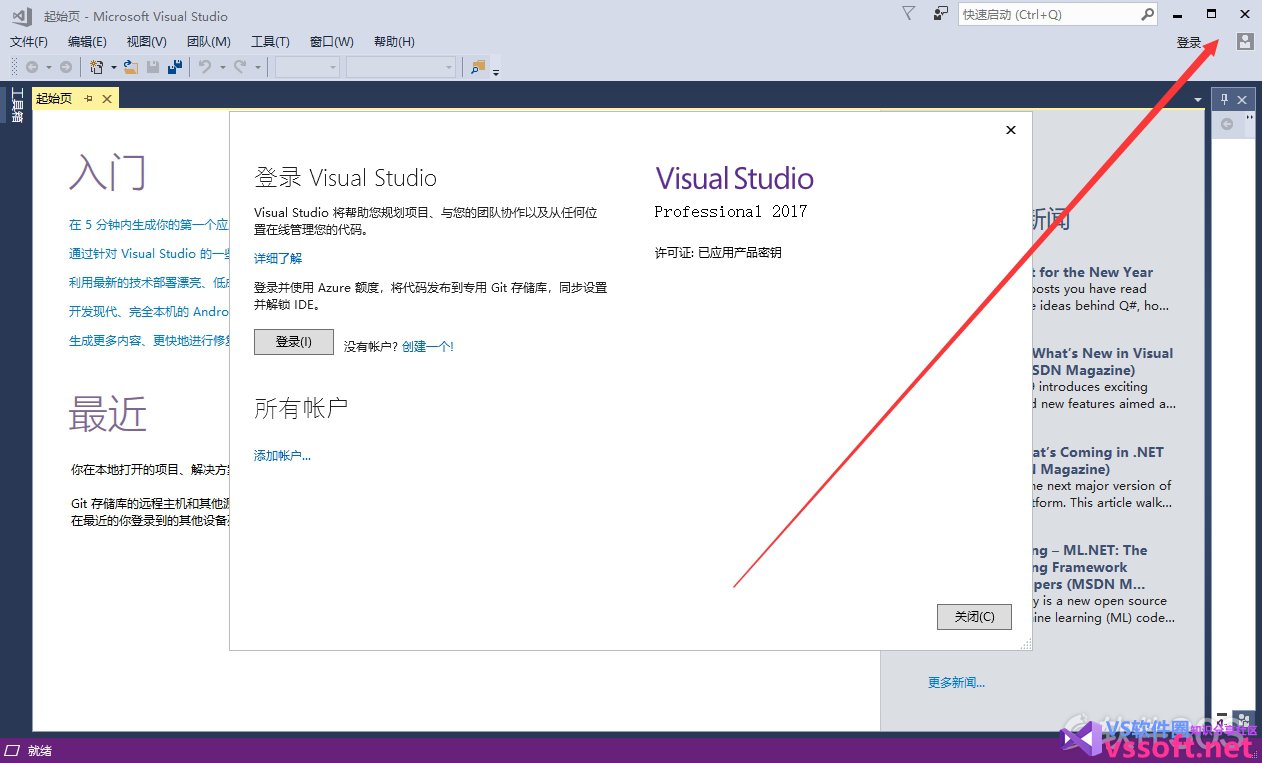
Task: Click the 创建一个! link
Action: [428, 346]
